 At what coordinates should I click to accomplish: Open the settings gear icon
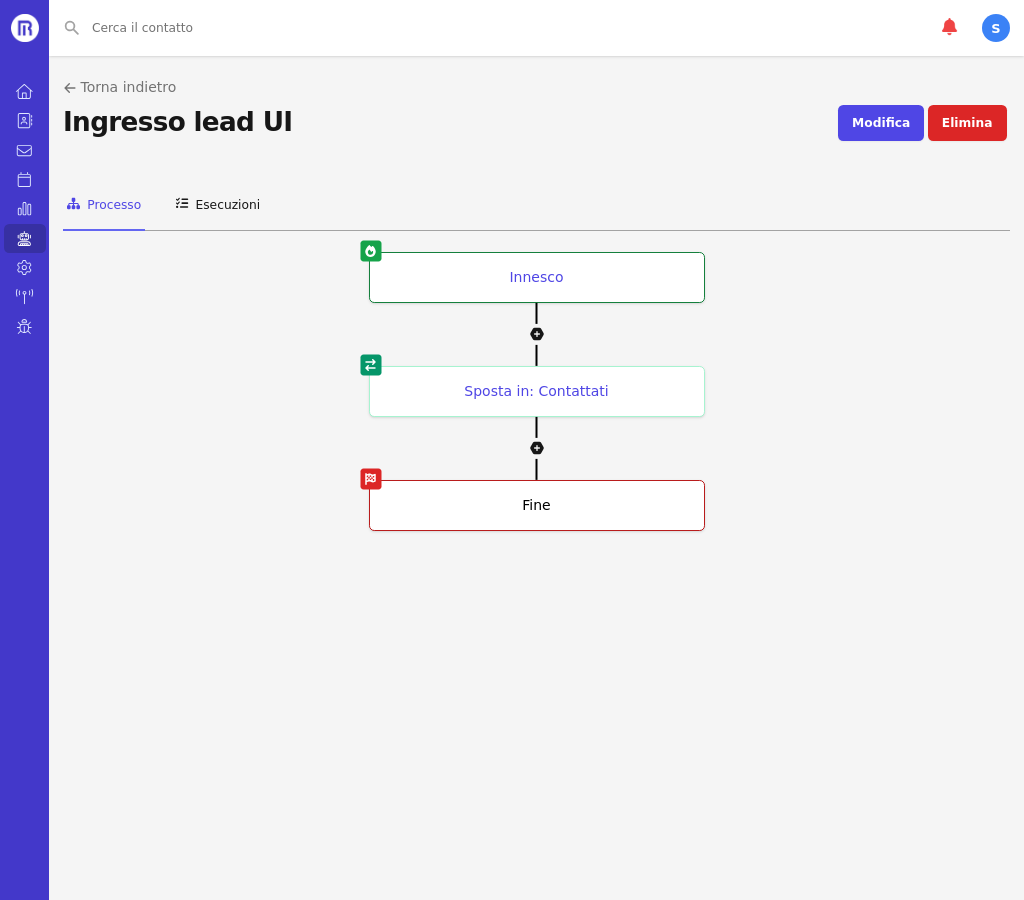click(24, 268)
